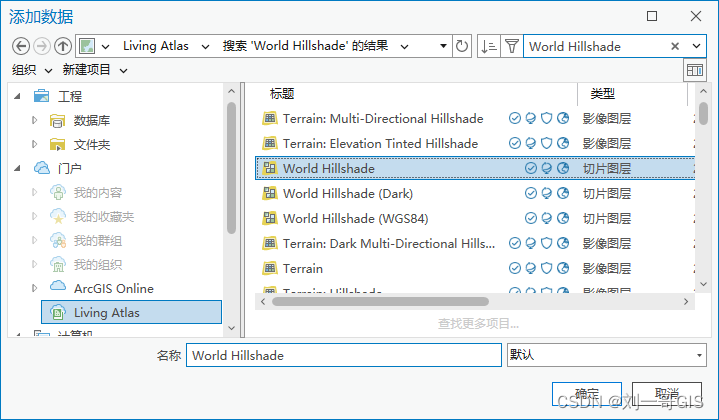Select the Living Atlas tree item
Viewport: 719px width, 420px height.
[131, 312]
